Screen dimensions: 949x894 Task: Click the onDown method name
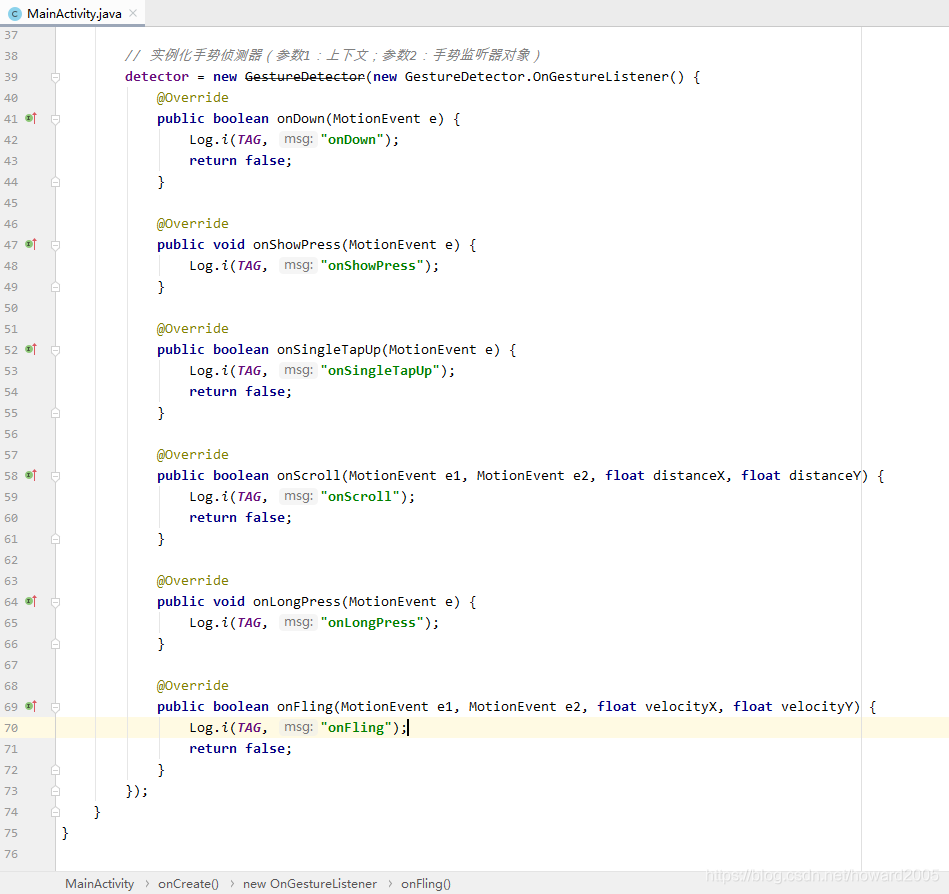tap(301, 119)
